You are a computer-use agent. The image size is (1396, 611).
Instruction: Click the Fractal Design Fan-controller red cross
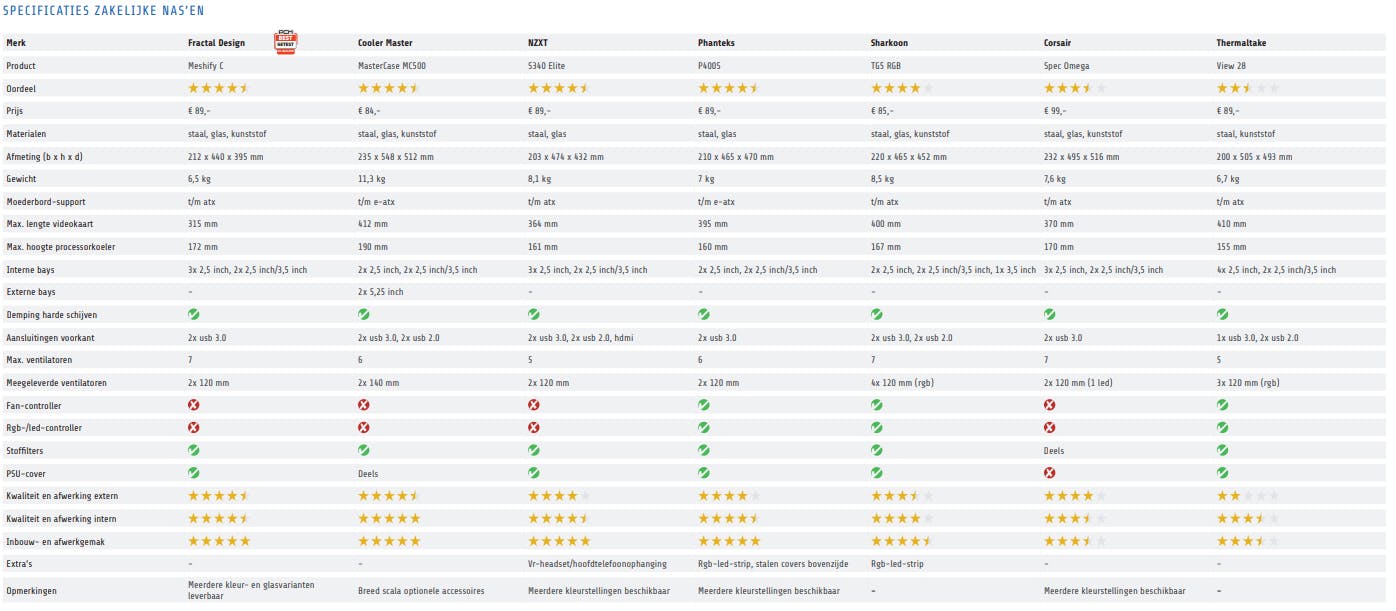[x=194, y=405]
